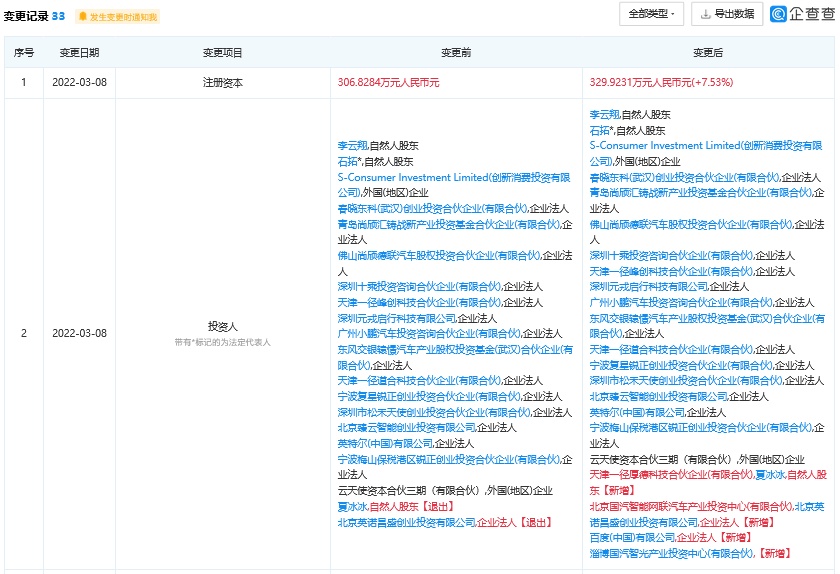This screenshot has width=840, height=574.
Task: Open 夏冰冰 exited shareholder link in 变更前
Action: (352, 506)
